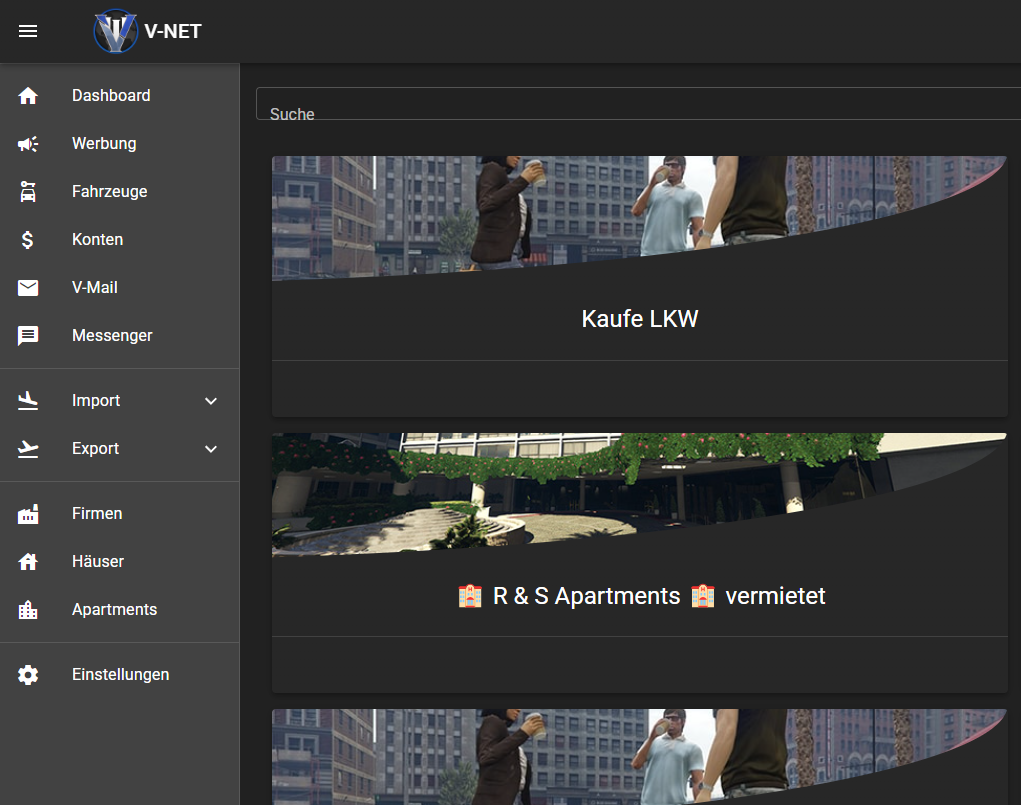1021x805 pixels.
Task: Click the Kaufe LKW title
Action: pos(639,319)
